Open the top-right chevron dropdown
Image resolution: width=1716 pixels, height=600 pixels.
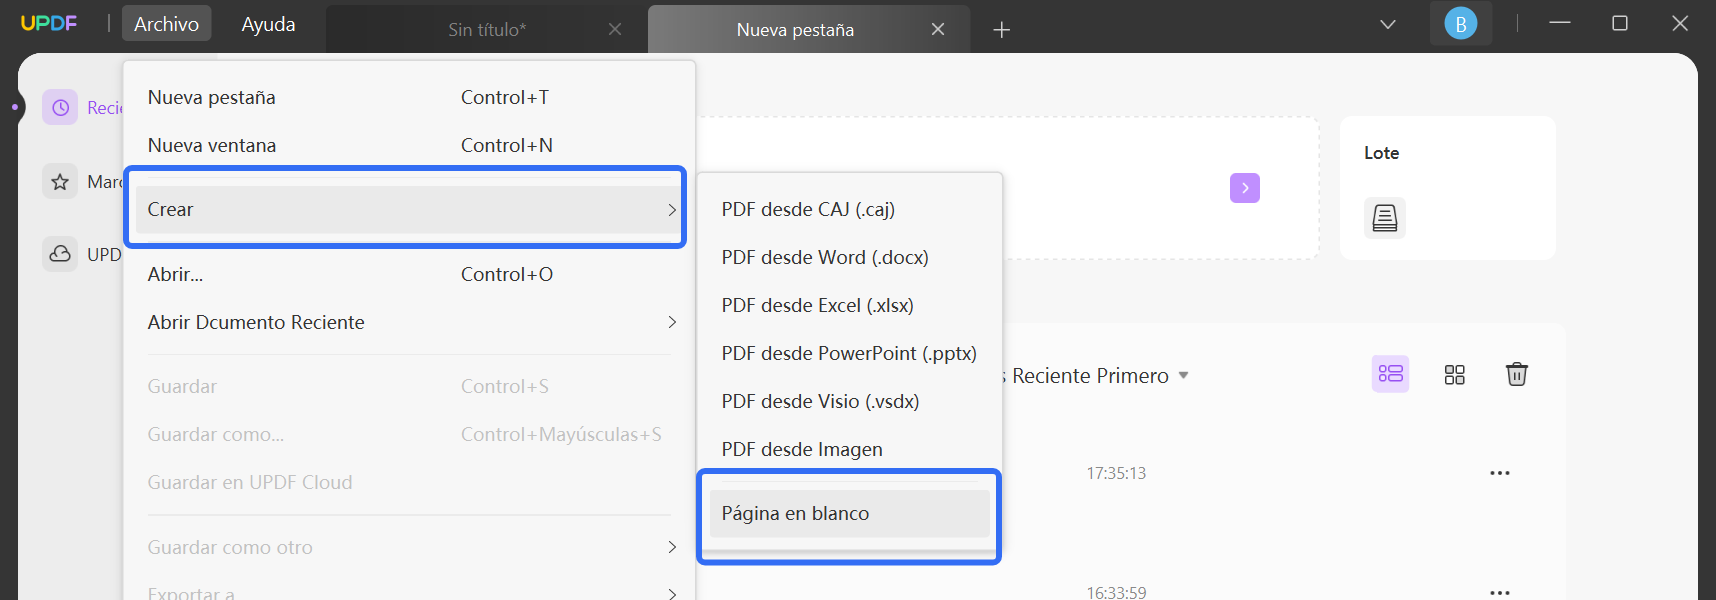coord(1386,22)
